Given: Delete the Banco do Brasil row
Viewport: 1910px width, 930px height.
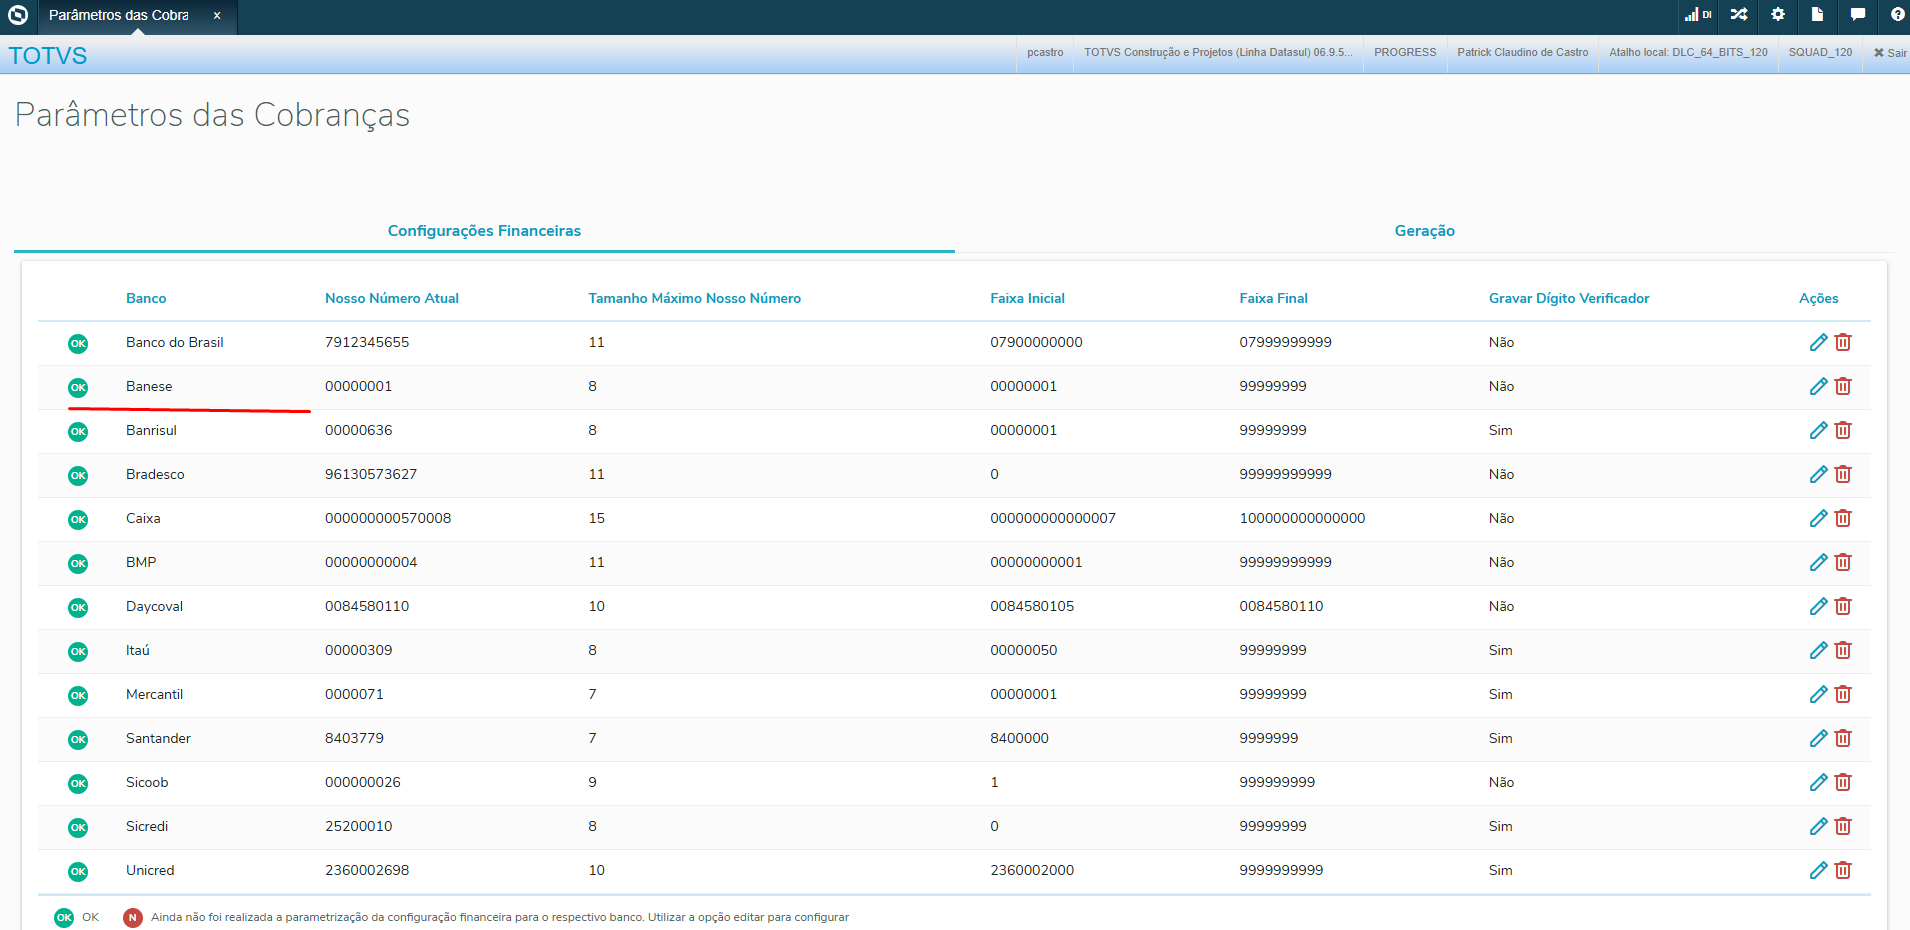Looking at the screenshot, I should point(1843,342).
